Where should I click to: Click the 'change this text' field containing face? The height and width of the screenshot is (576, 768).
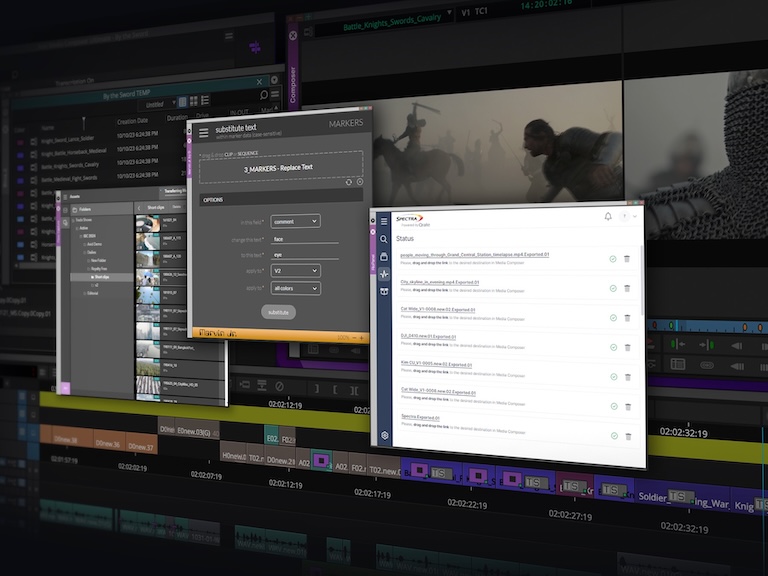(304, 239)
